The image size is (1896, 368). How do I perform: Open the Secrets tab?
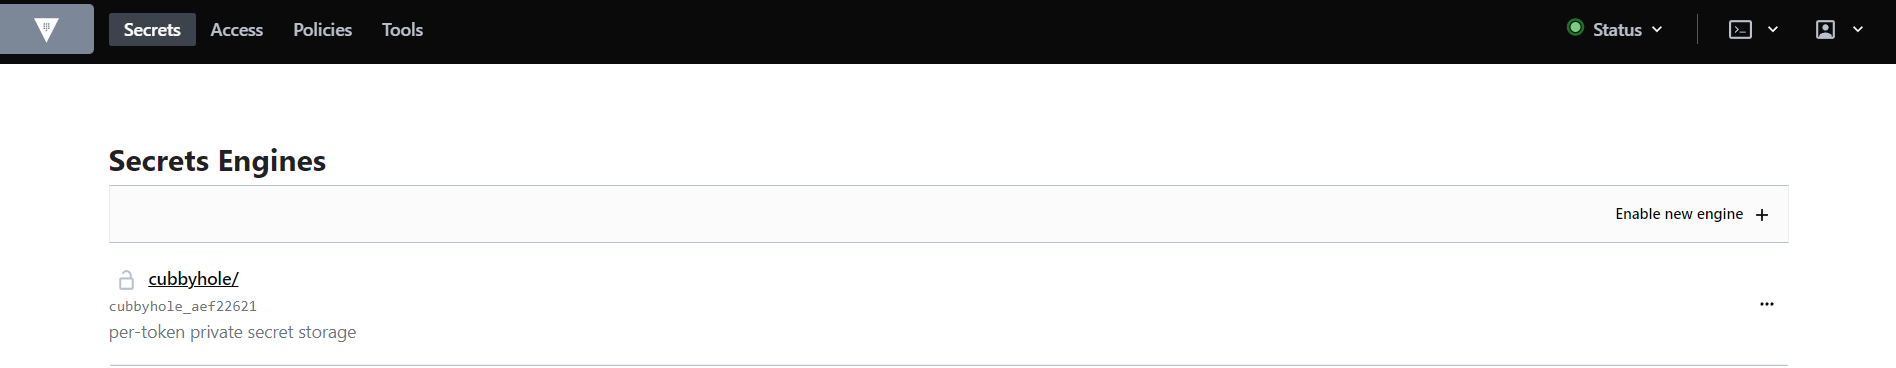[x=152, y=30]
